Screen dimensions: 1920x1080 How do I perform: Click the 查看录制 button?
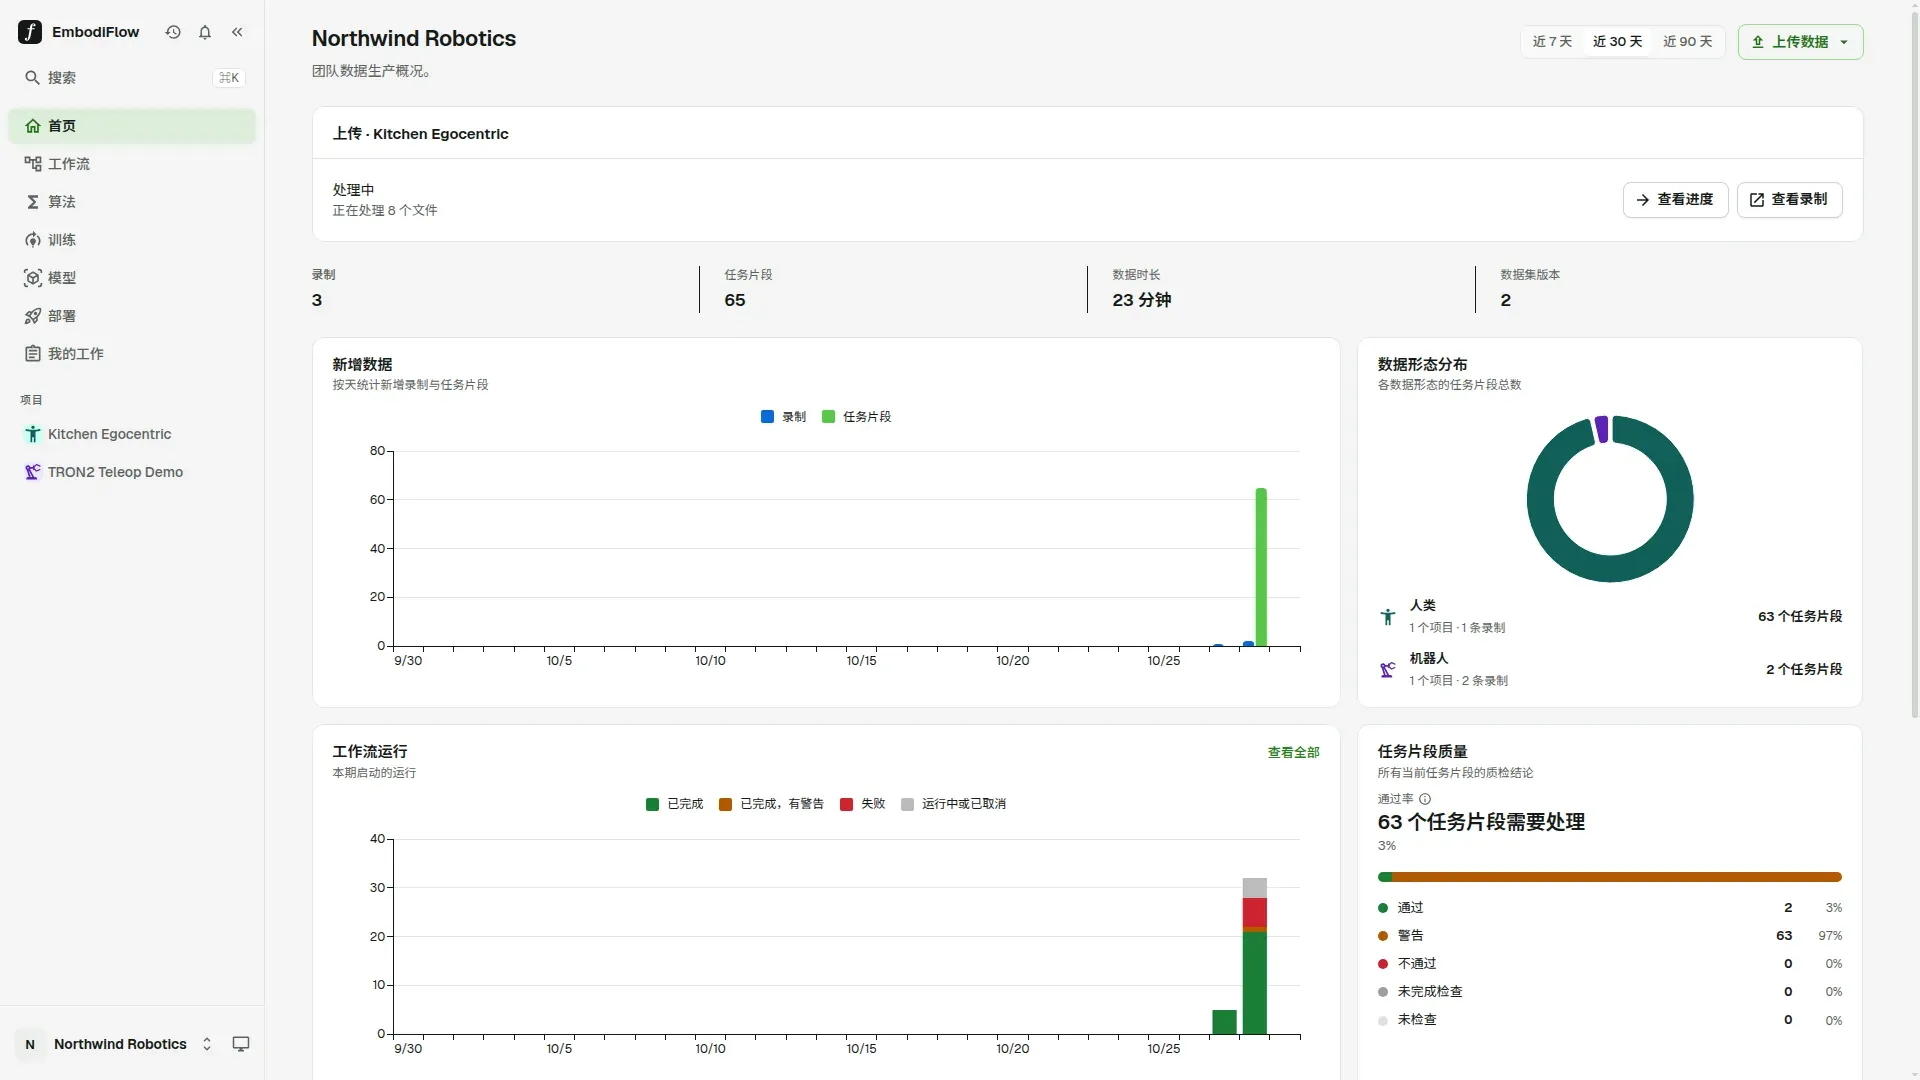click(x=1789, y=200)
